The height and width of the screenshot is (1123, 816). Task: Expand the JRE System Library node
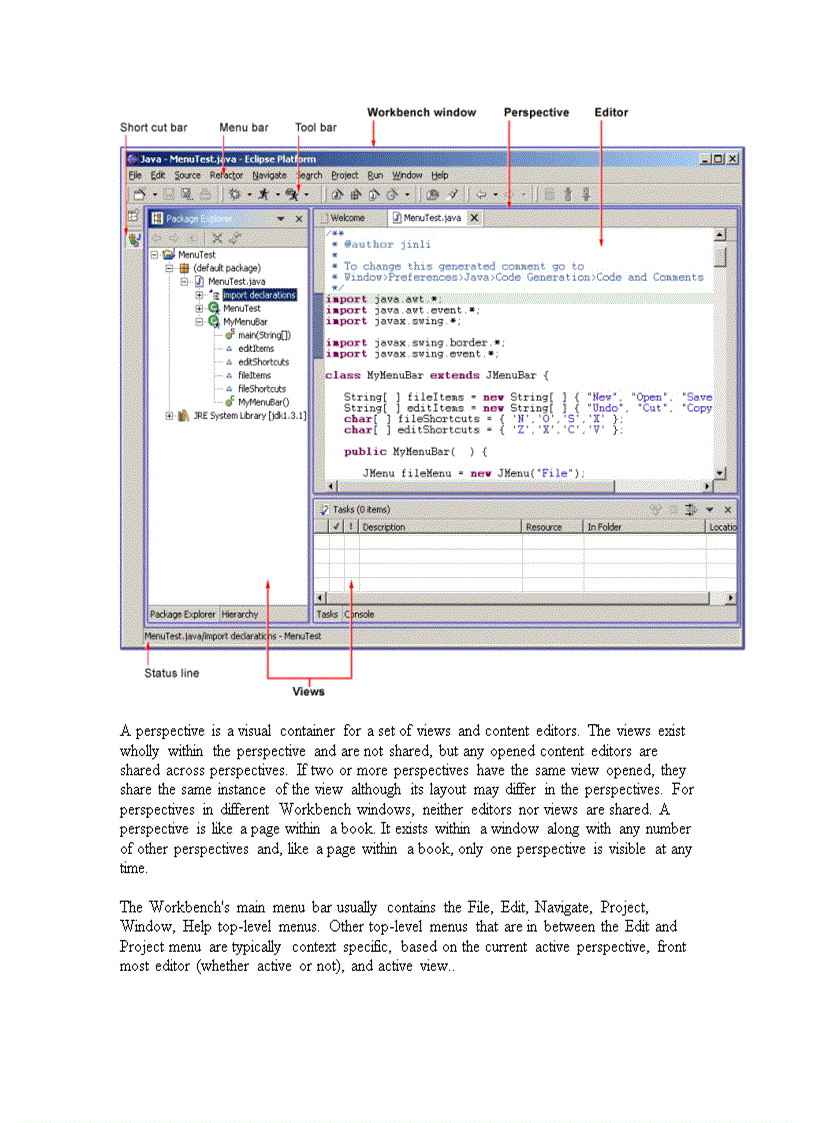(x=170, y=414)
